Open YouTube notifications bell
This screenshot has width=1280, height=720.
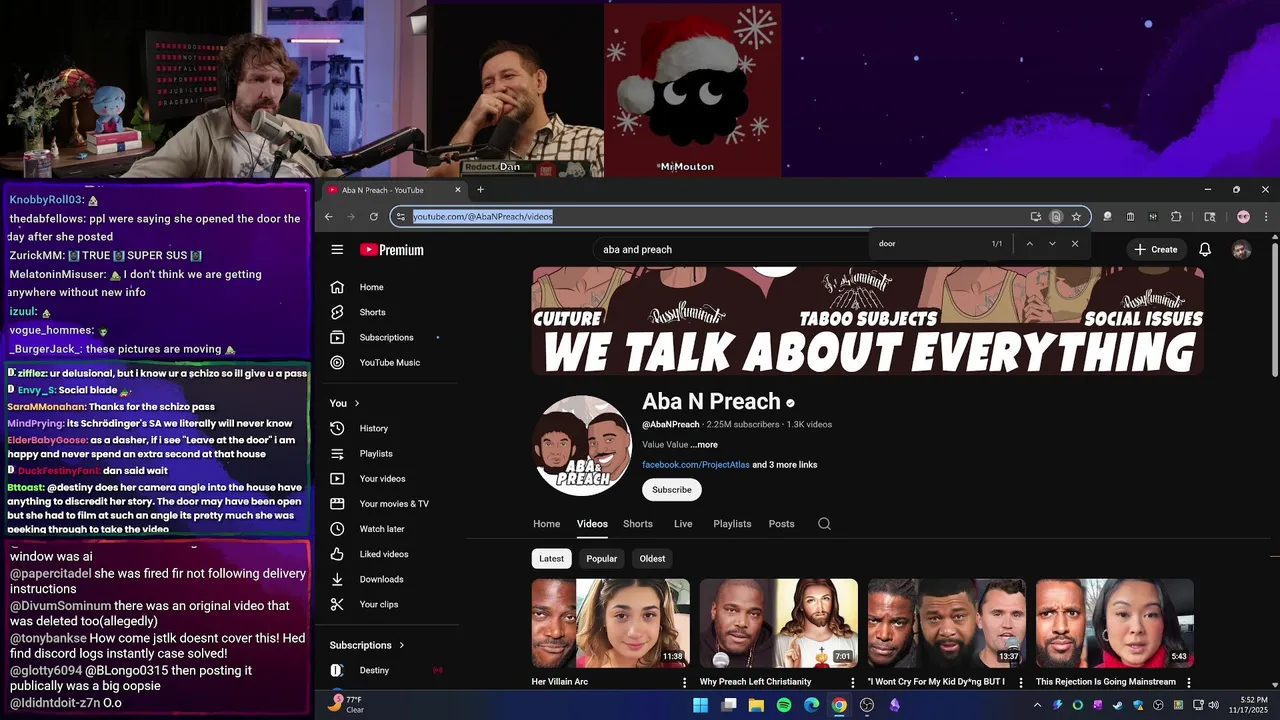(1205, 250)
